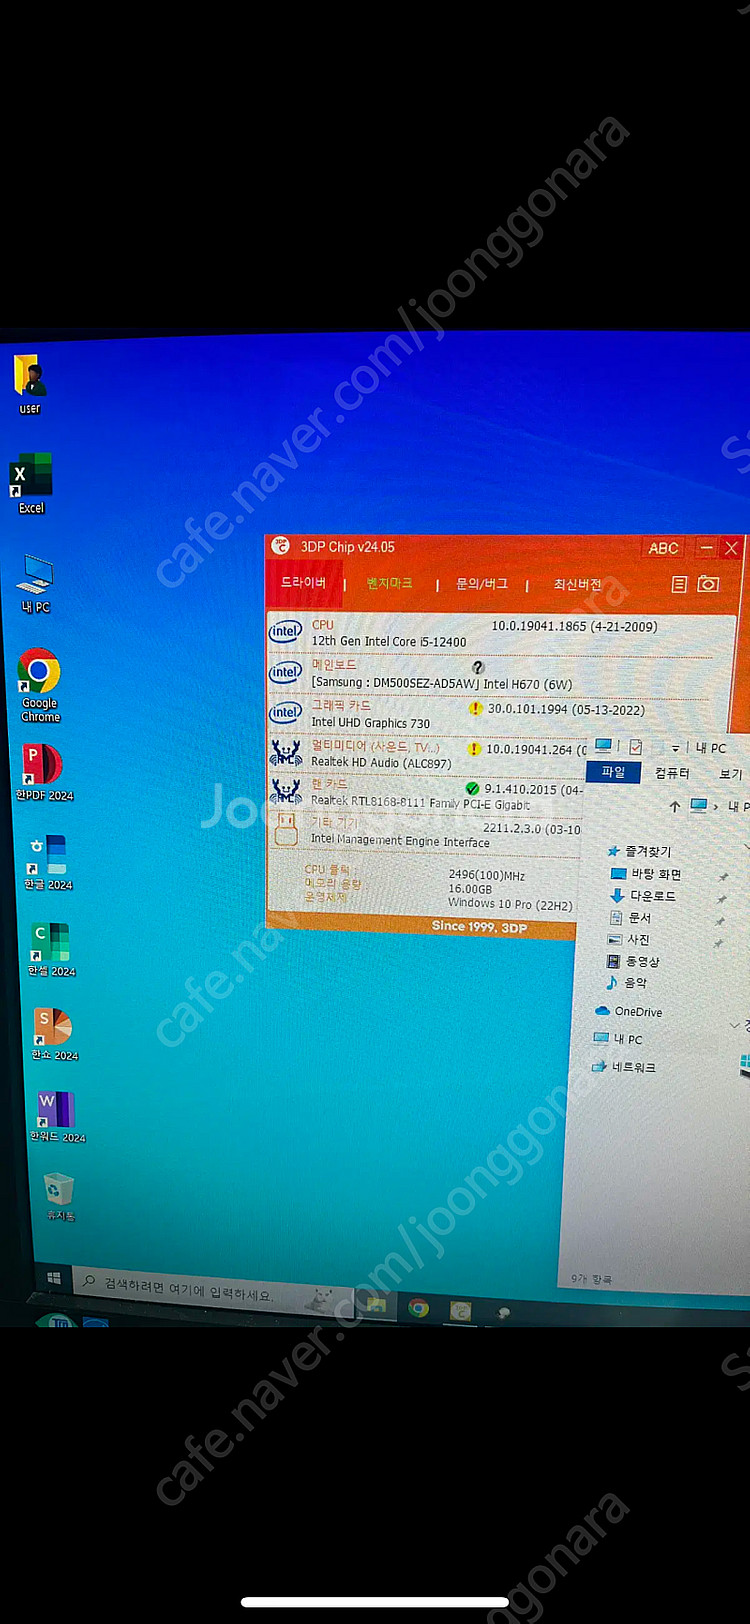Click the Intel logo beside 메인보드
750x1624 pixels.
(285, 672)
